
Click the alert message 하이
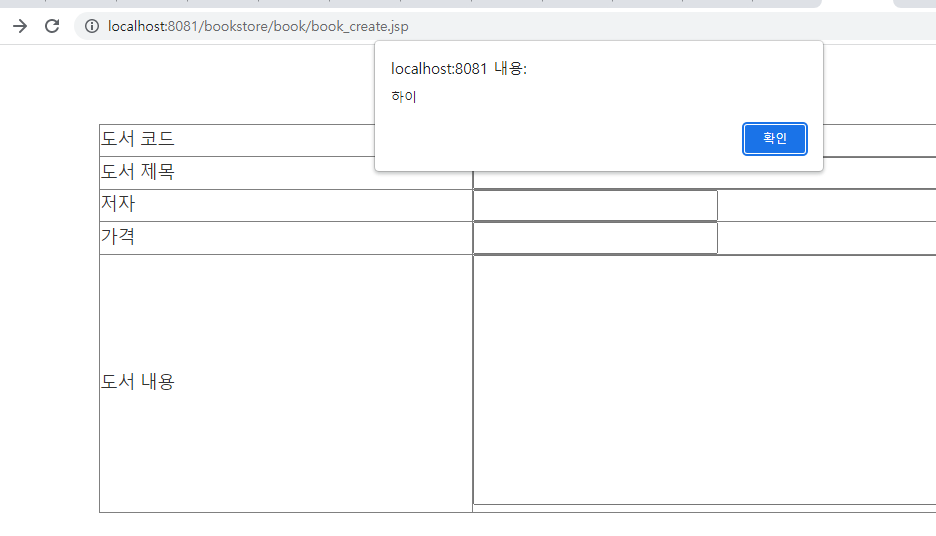point(404,96)
